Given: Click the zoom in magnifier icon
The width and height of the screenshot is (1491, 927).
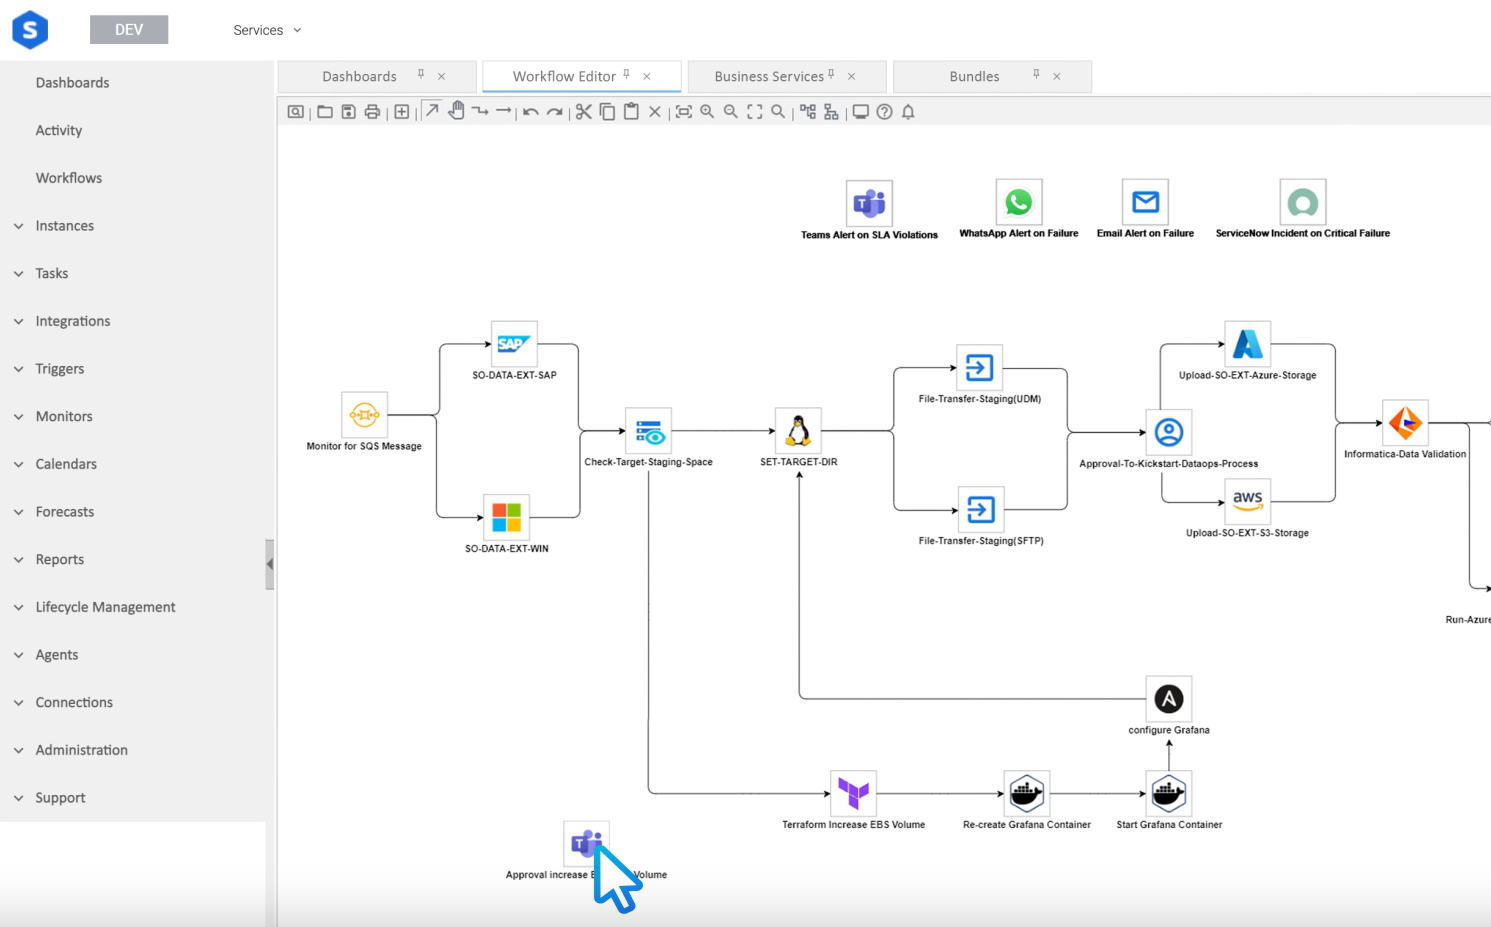Looking at the screenshot, I should 707,112.
